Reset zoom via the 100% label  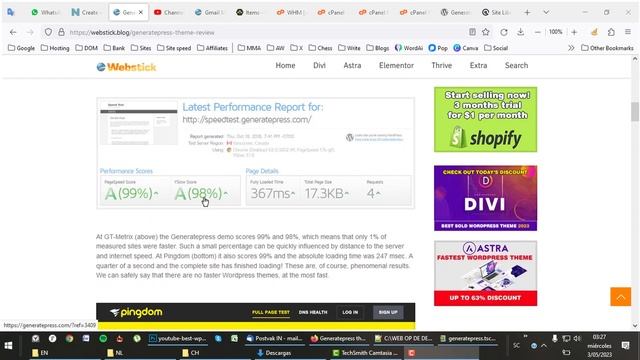click(556, 32)
